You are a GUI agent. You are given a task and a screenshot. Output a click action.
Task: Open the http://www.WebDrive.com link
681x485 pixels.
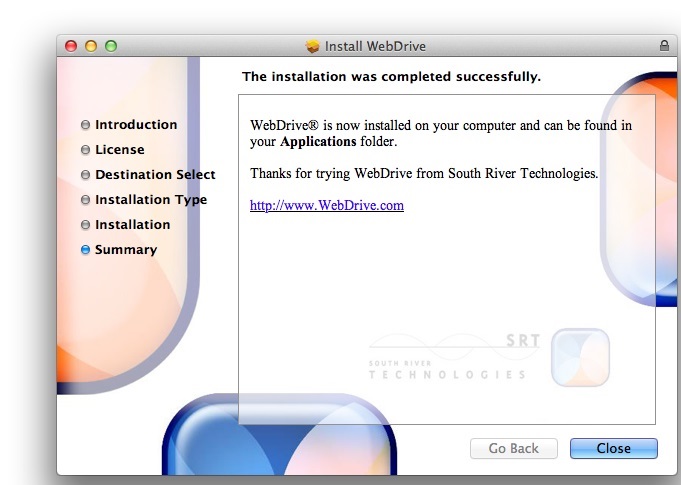point(327,205)
